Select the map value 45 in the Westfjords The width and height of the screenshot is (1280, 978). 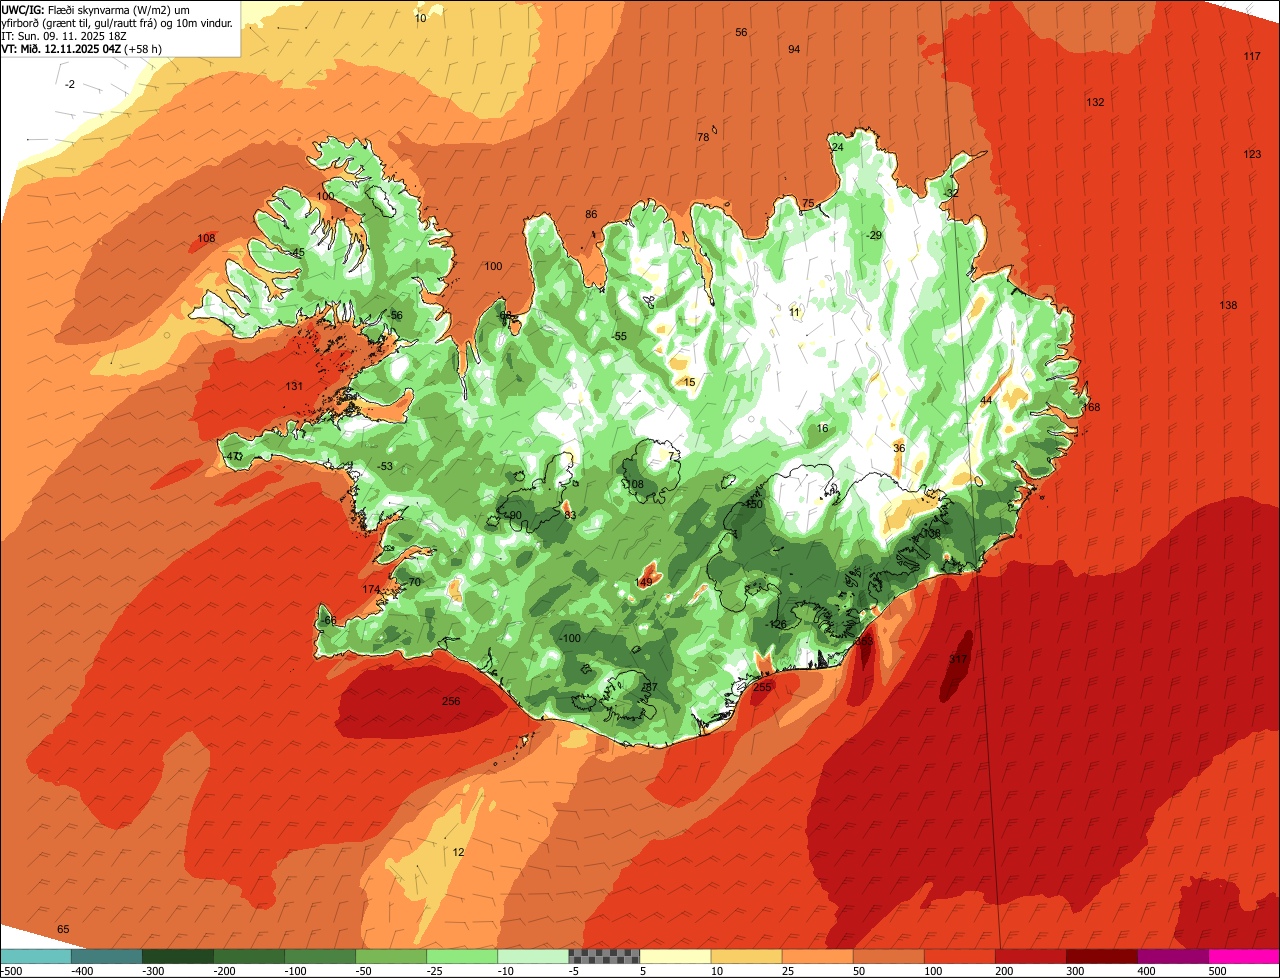[298, 252]
